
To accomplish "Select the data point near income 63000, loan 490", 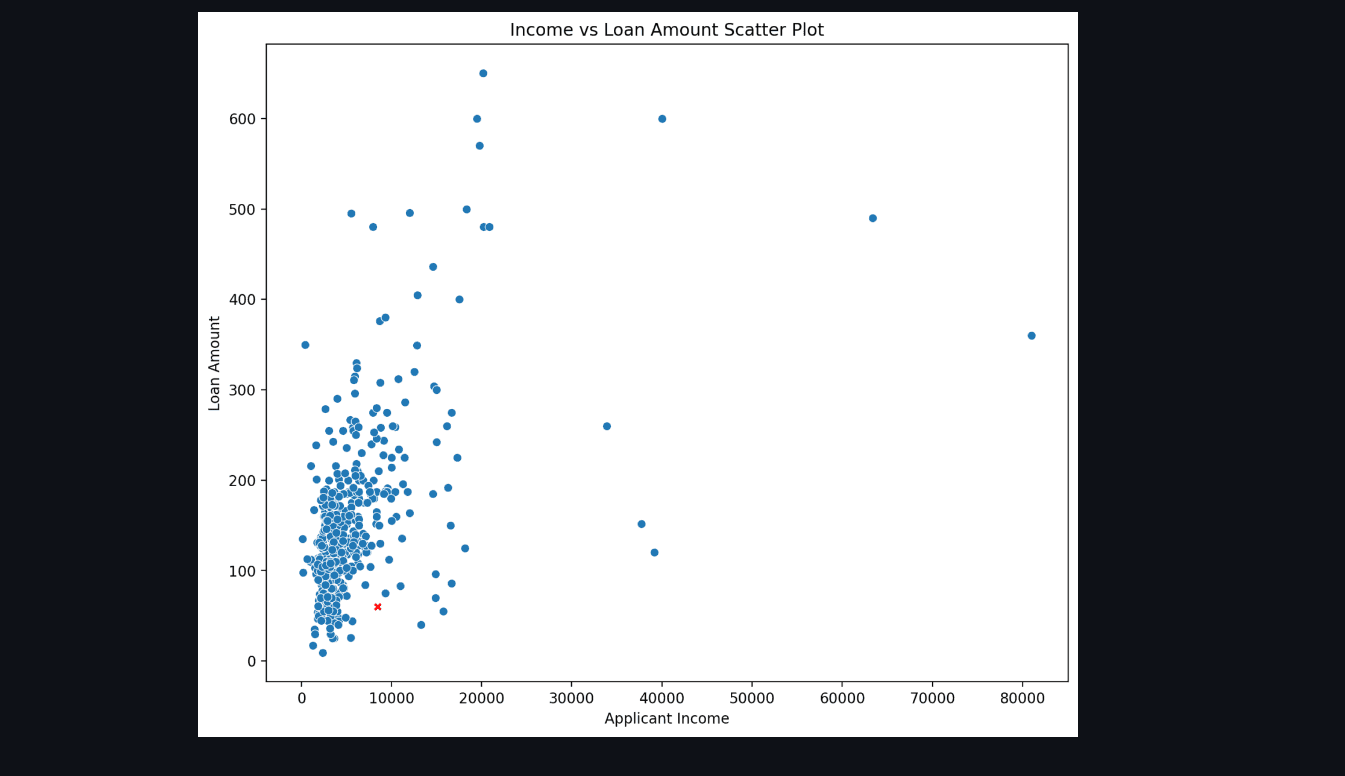I will 872,218.
